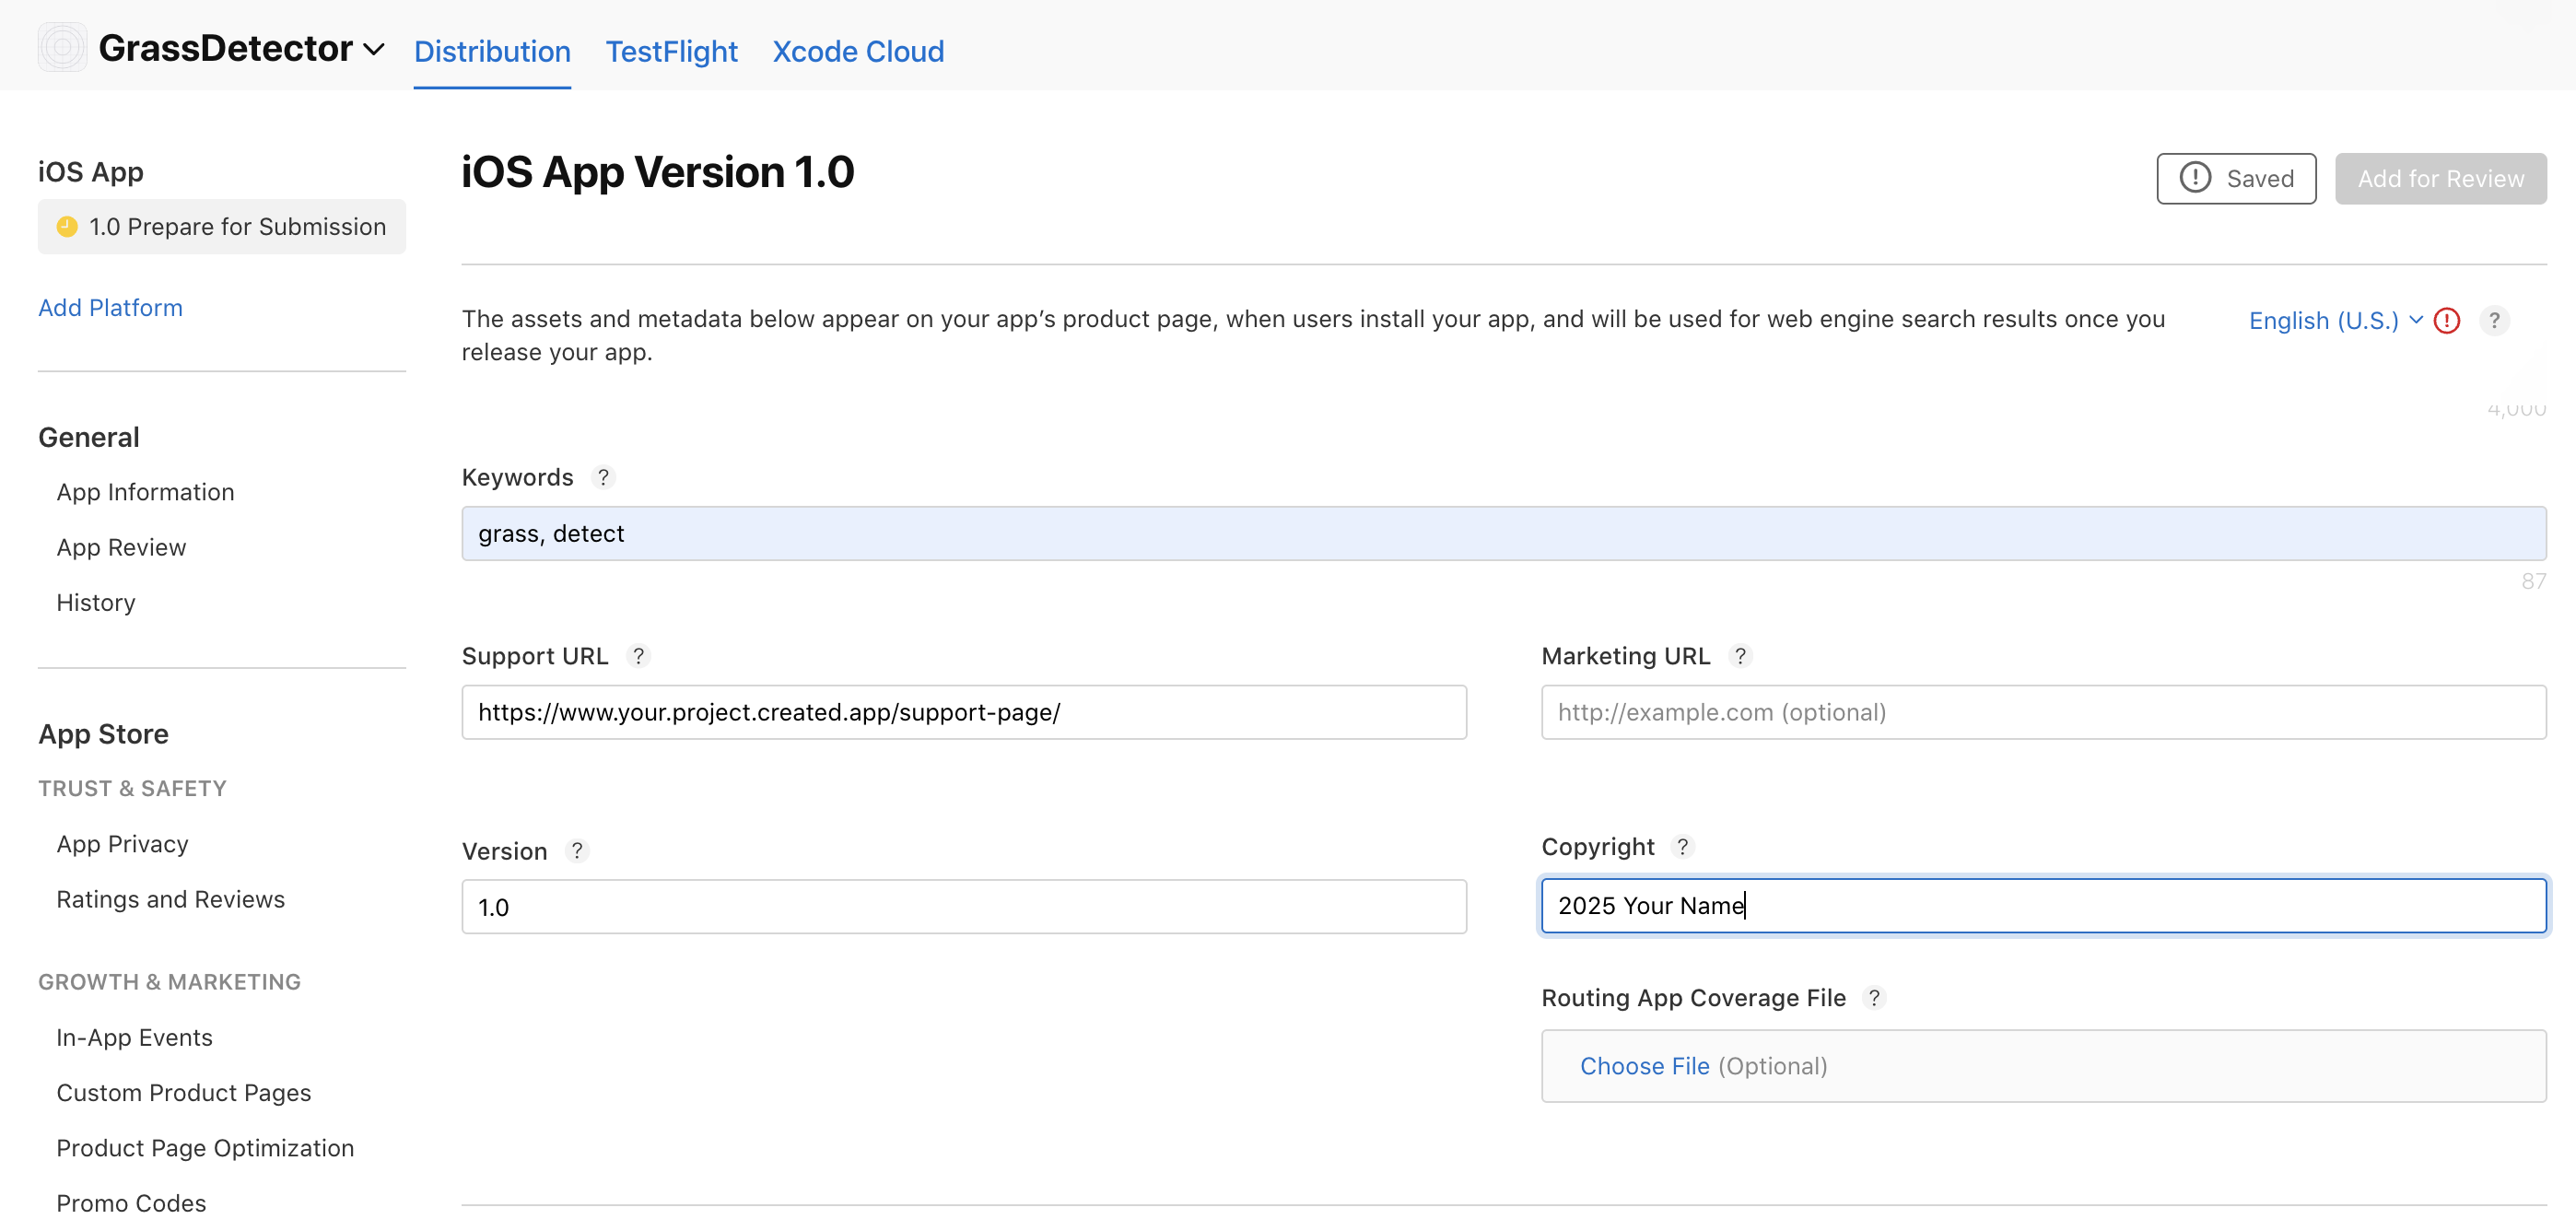Switch to the TestFlight tab
This screenshot has height=1231, width=2576.
pos(671,51)
